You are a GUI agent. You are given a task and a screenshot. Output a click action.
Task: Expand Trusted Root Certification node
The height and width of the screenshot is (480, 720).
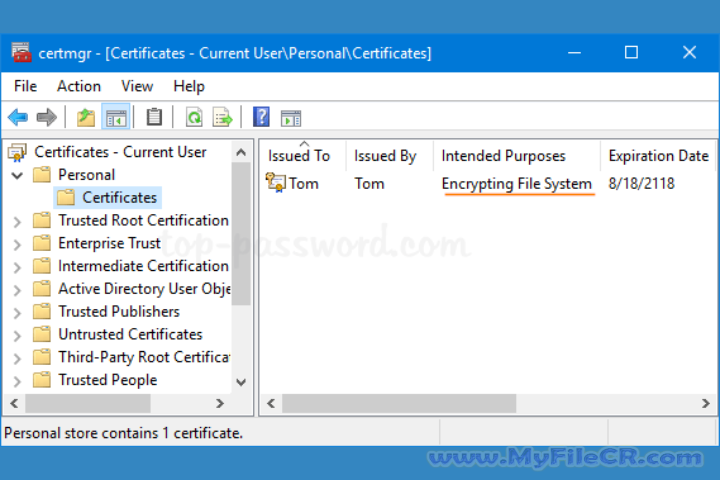tap(17, 222)
